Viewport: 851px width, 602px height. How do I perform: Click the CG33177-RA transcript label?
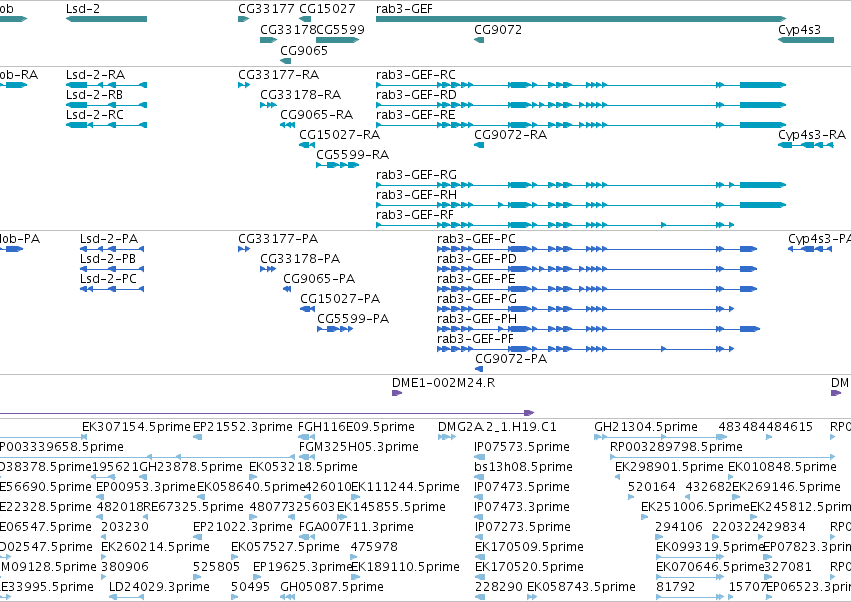[x=278, y=74]
